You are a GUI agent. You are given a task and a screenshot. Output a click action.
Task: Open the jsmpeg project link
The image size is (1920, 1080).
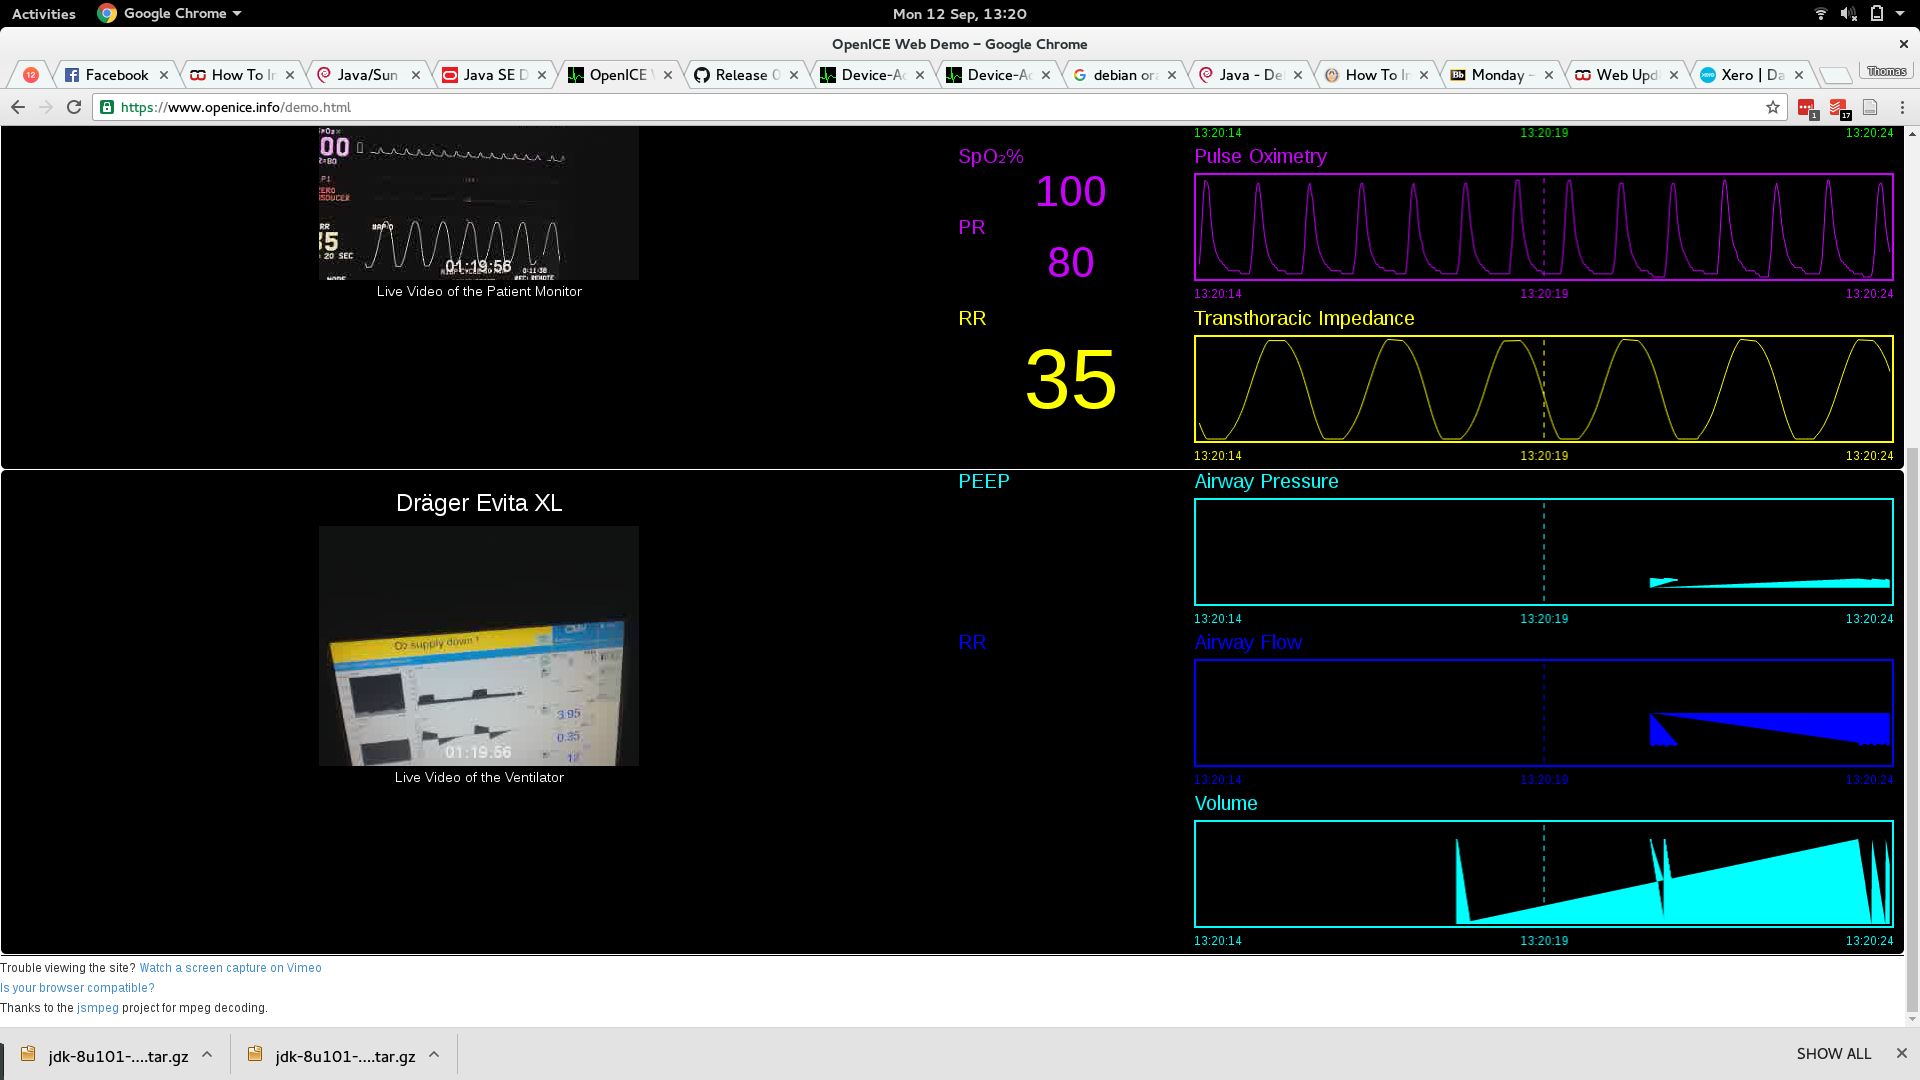(98, 1008)
